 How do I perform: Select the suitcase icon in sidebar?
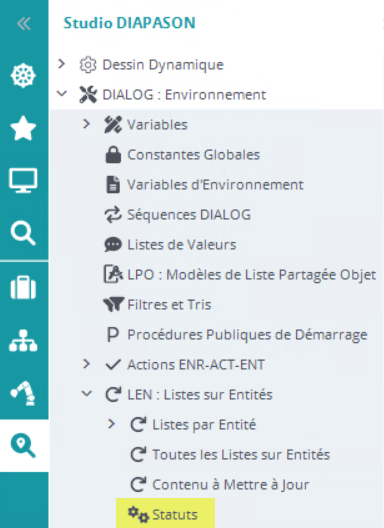[23, 288]
